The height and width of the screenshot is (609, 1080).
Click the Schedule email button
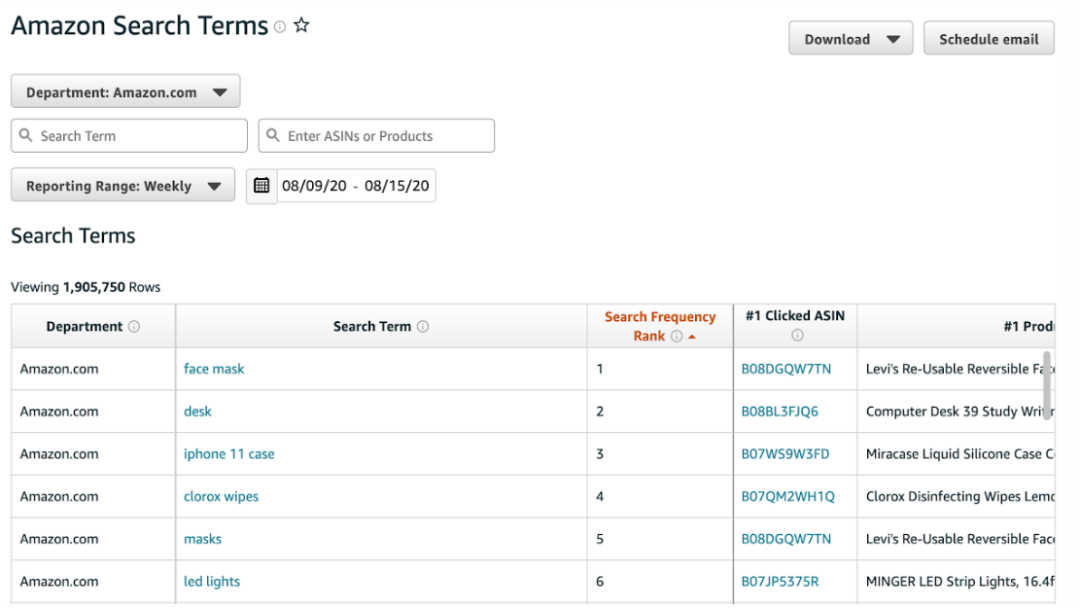coord(988,39)
